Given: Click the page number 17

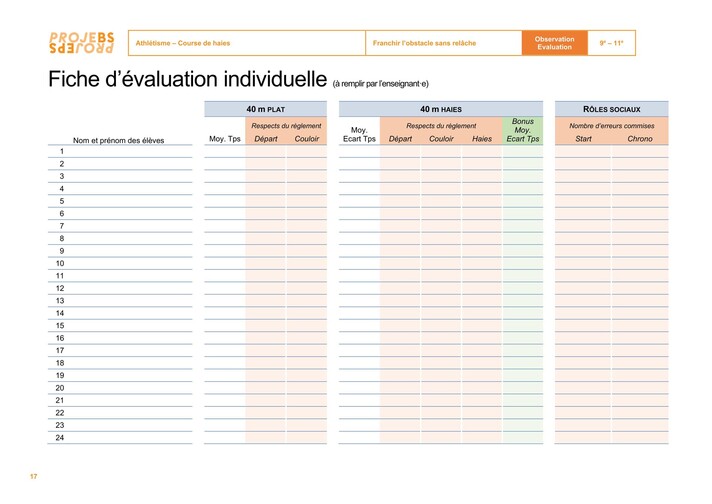Looking at the screenshot, I should pyautogui.click(x=34, y=476).
